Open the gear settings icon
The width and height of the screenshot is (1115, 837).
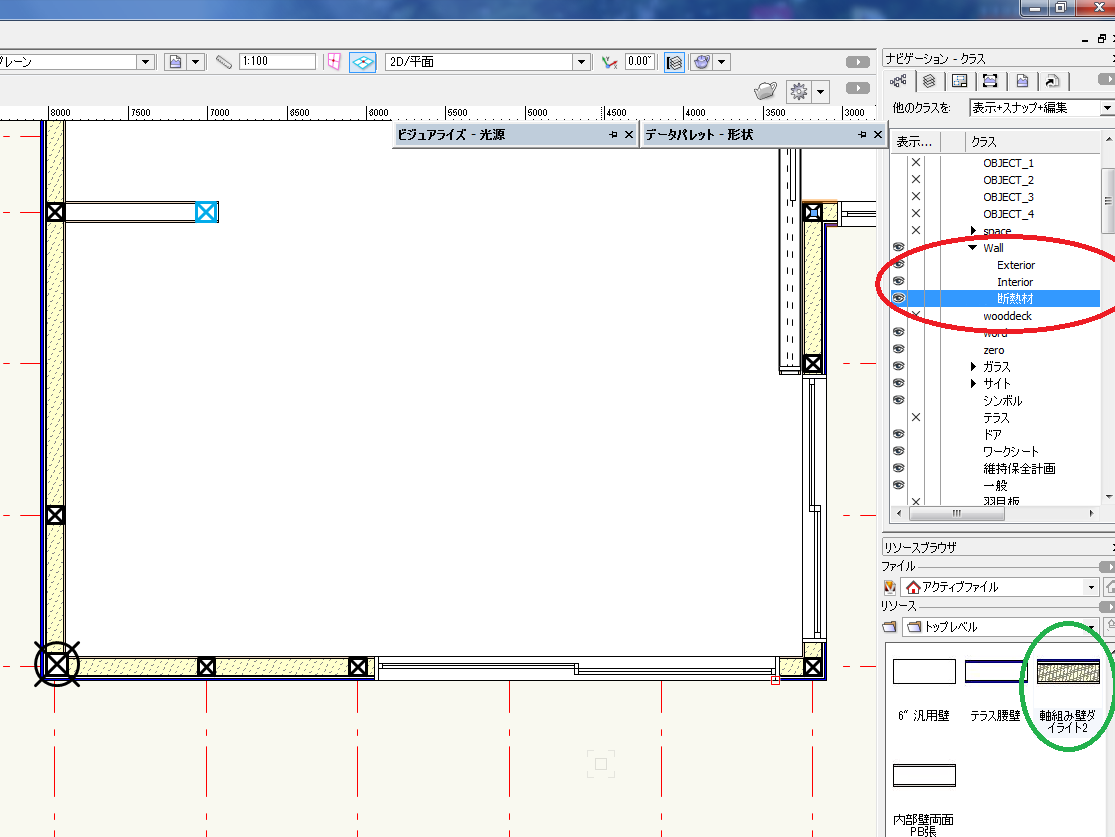click(799, 92)
